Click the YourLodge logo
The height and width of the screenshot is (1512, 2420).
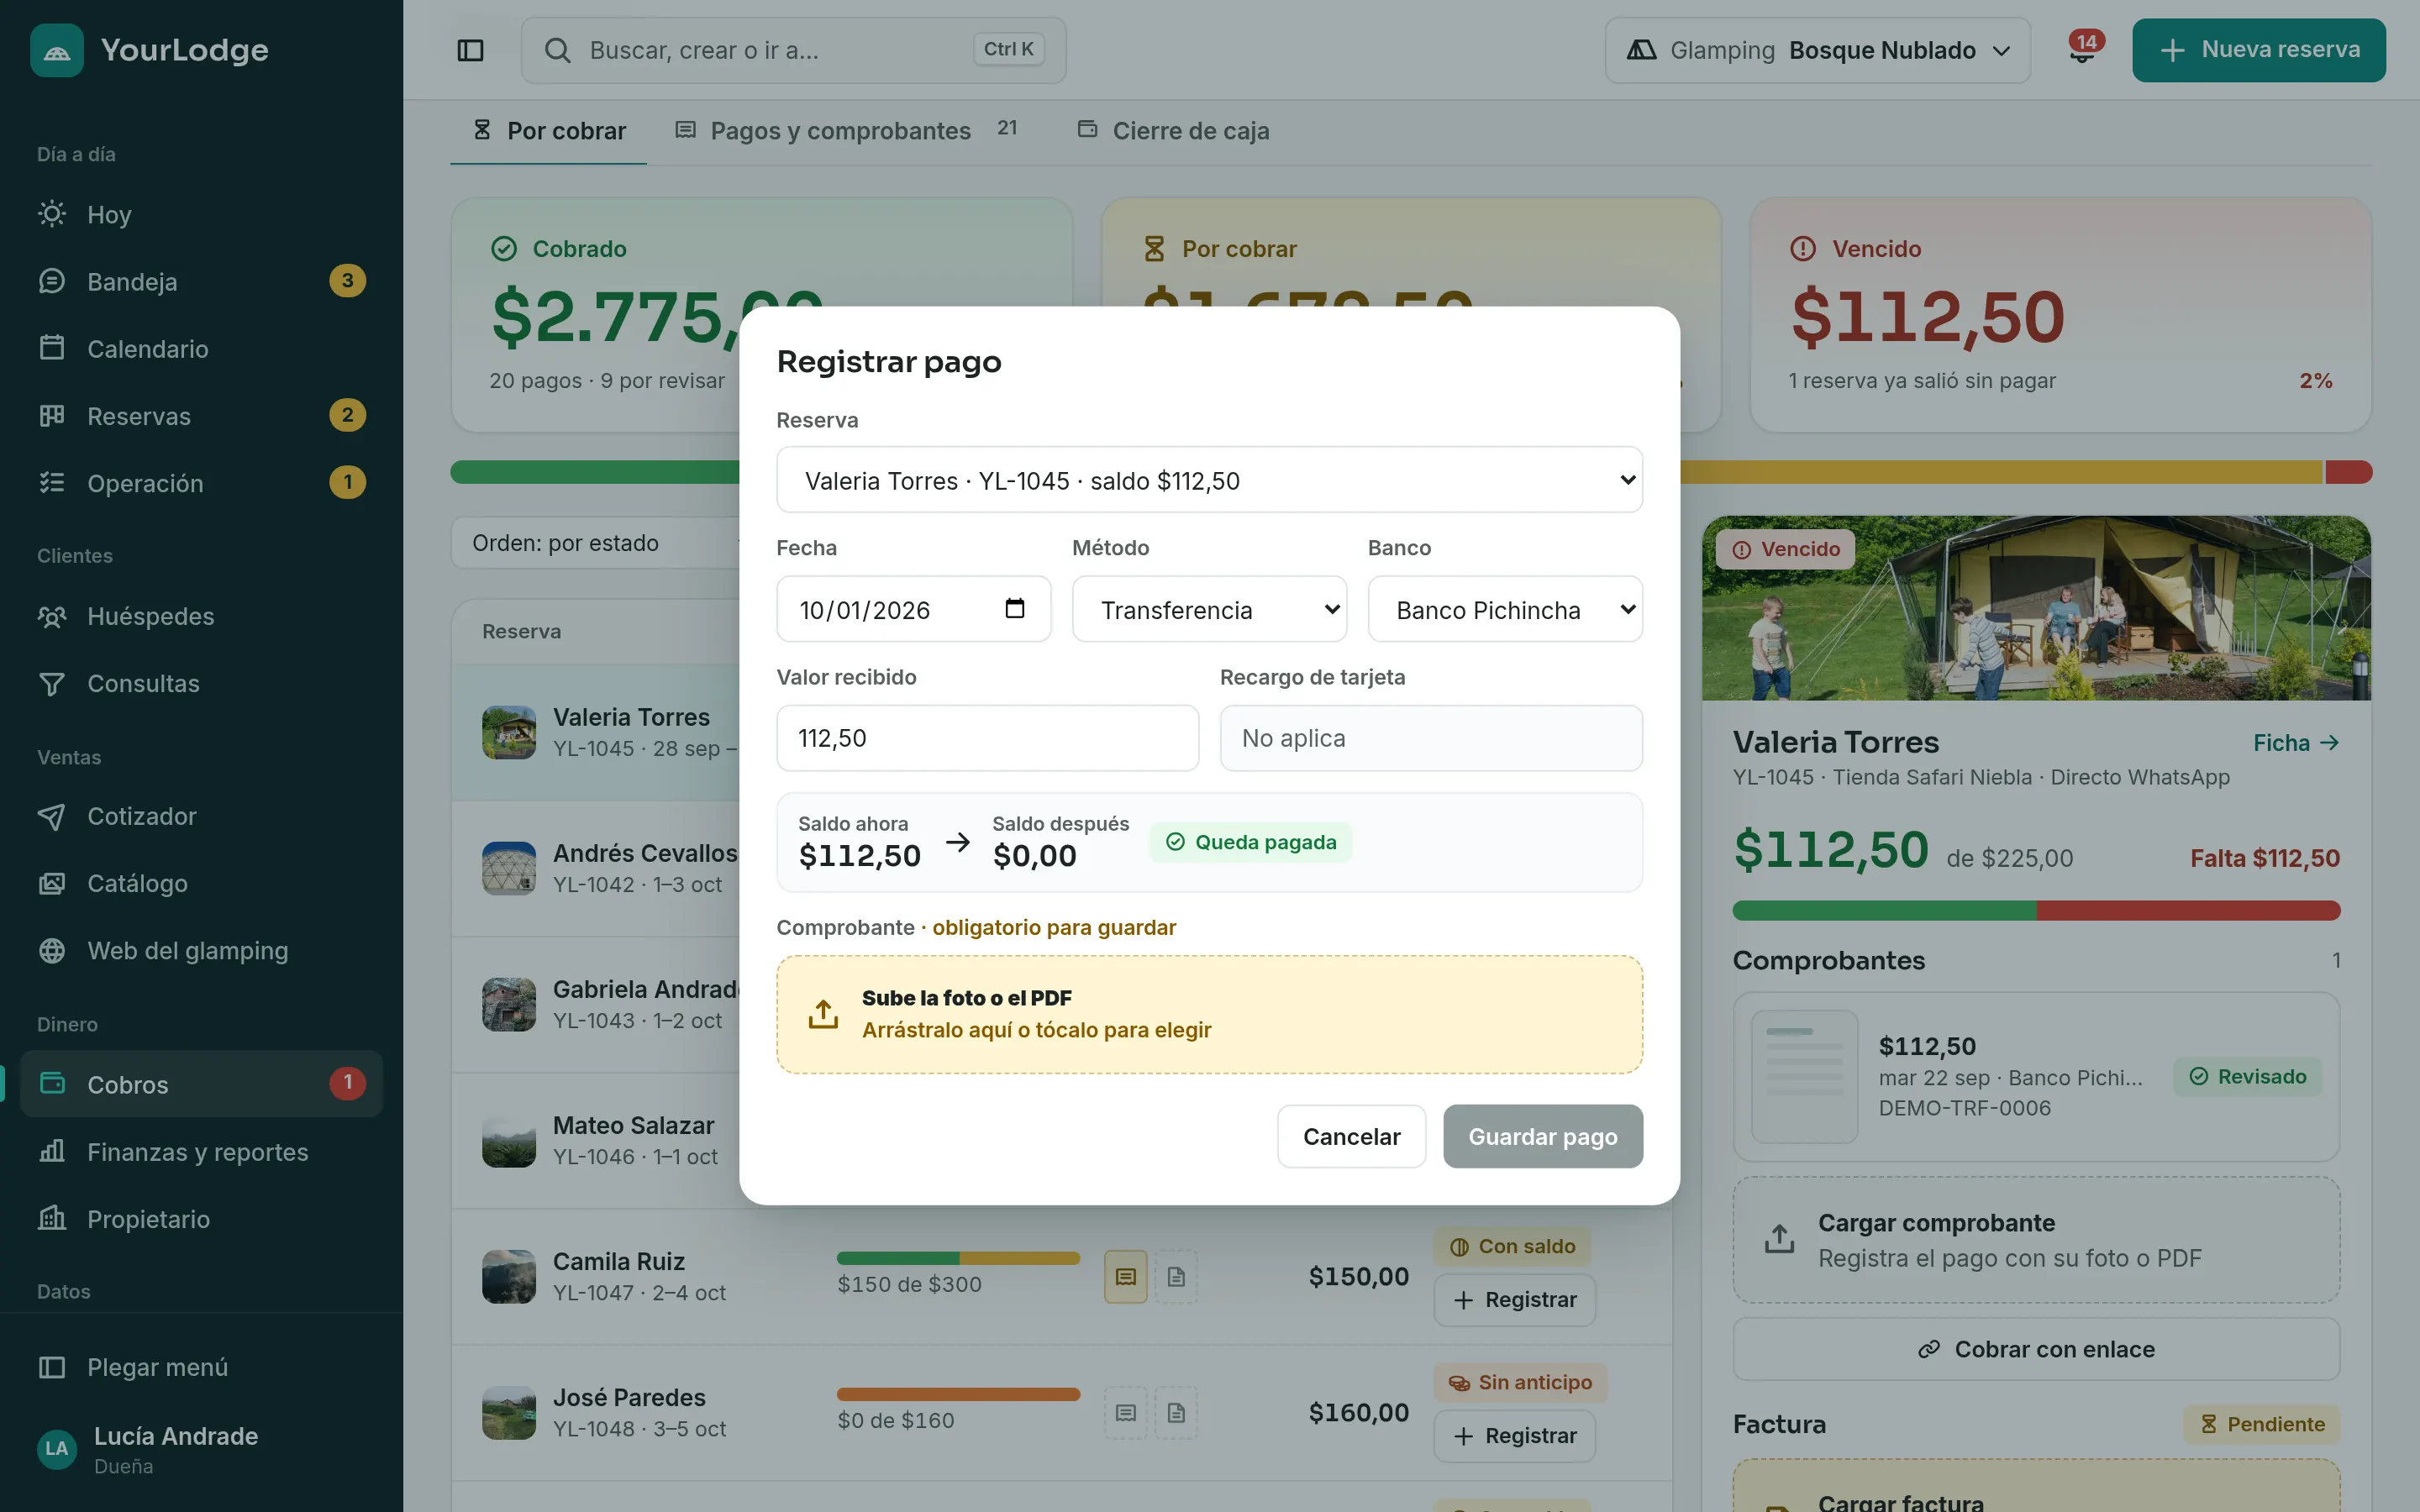pyautogui.click(x=150, y=50)
